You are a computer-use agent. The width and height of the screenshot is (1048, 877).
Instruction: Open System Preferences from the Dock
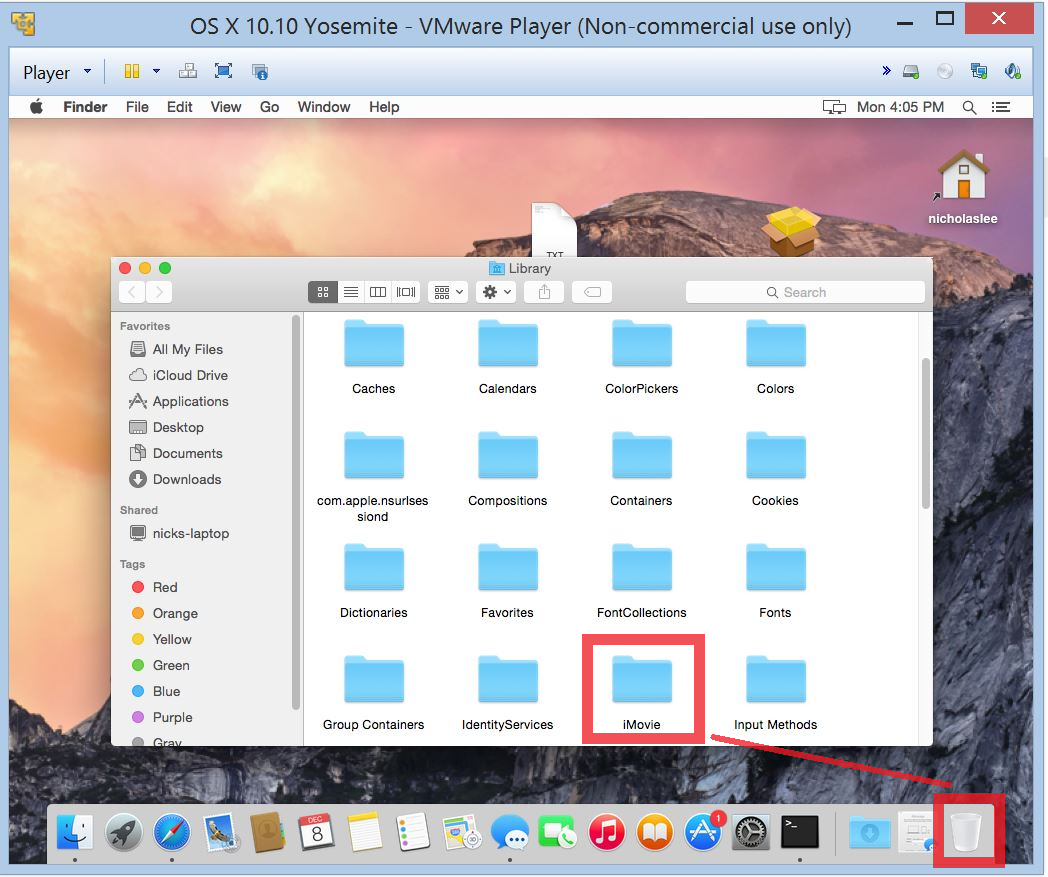click(751, 832)
